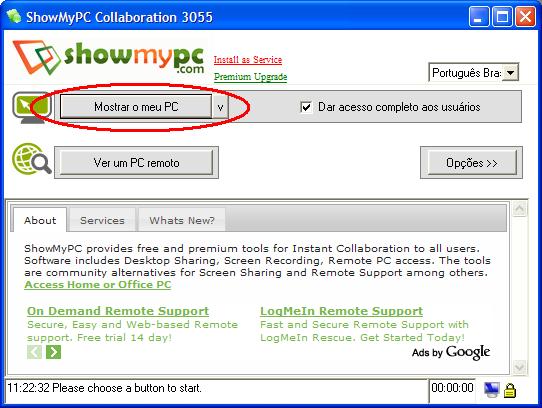The image size is (542, 408).
Task: Expand arrow beside Mostrar o meu PC
Action: point(220,107)
